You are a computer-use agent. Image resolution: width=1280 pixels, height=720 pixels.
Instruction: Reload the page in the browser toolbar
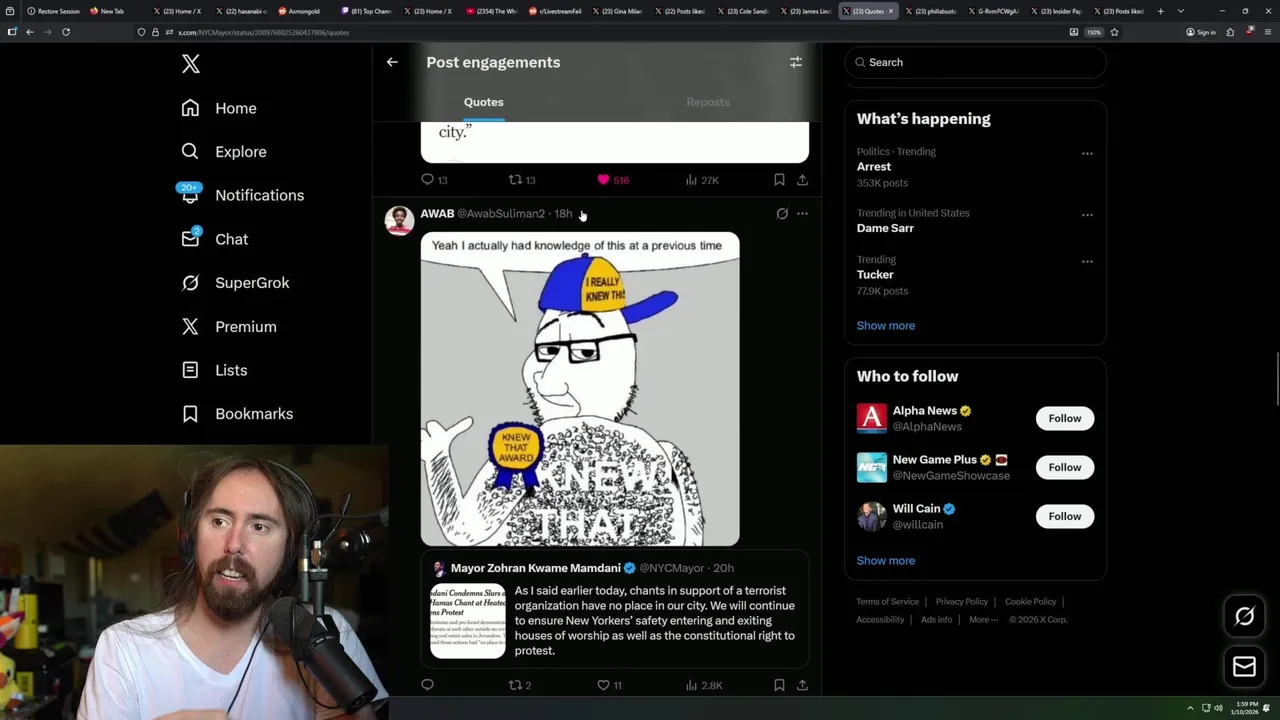click(x=66, y=32)
